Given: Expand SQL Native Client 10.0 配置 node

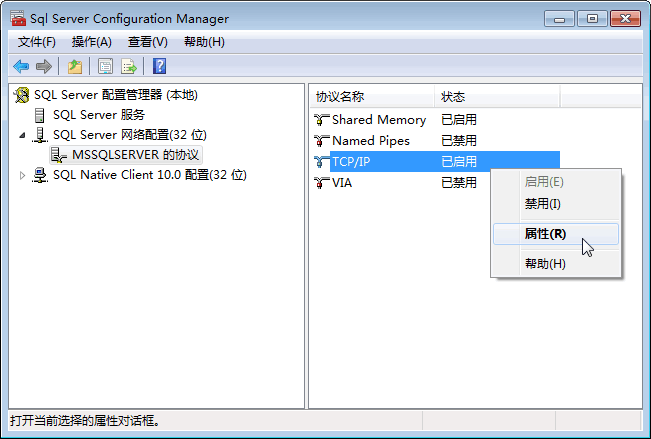Looking at the screenshot, I should pyautogui.click(x=22, y=175).
